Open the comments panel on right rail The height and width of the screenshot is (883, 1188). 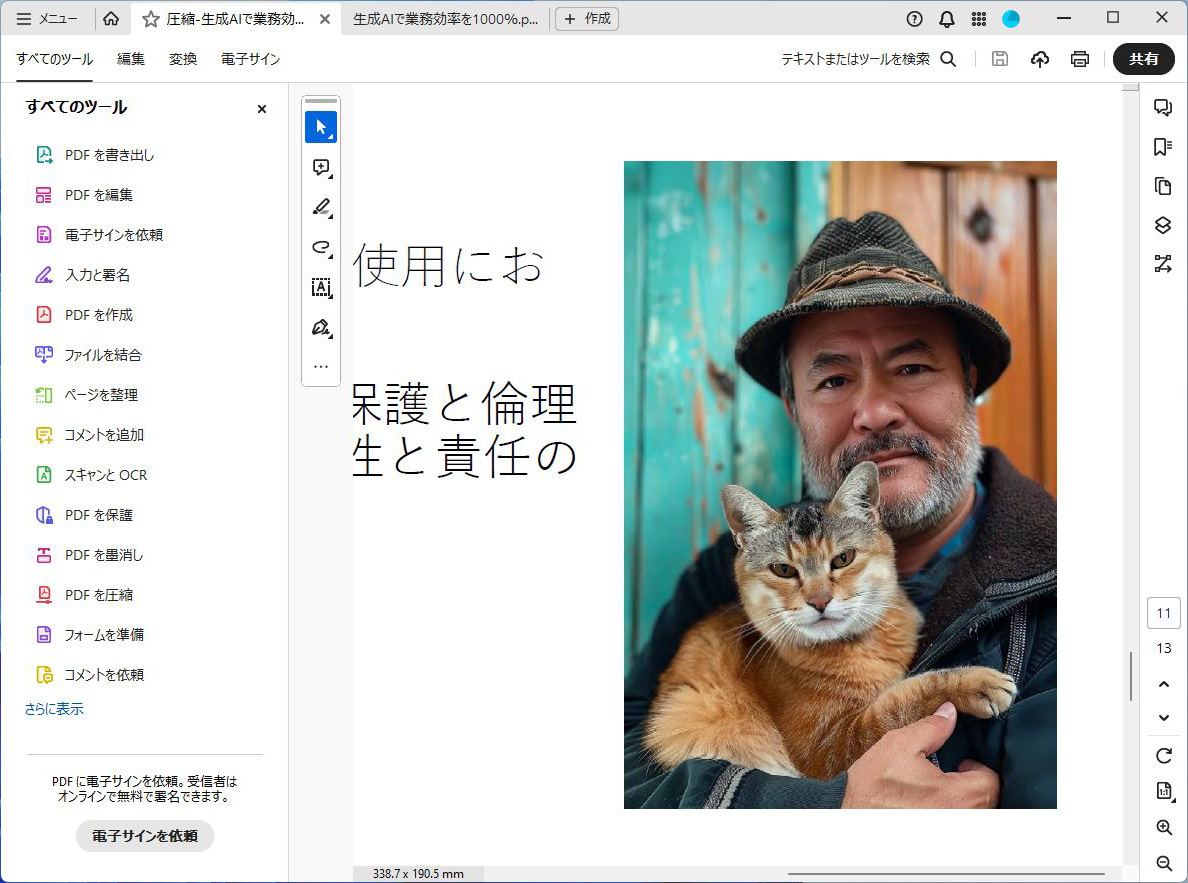1163,108
